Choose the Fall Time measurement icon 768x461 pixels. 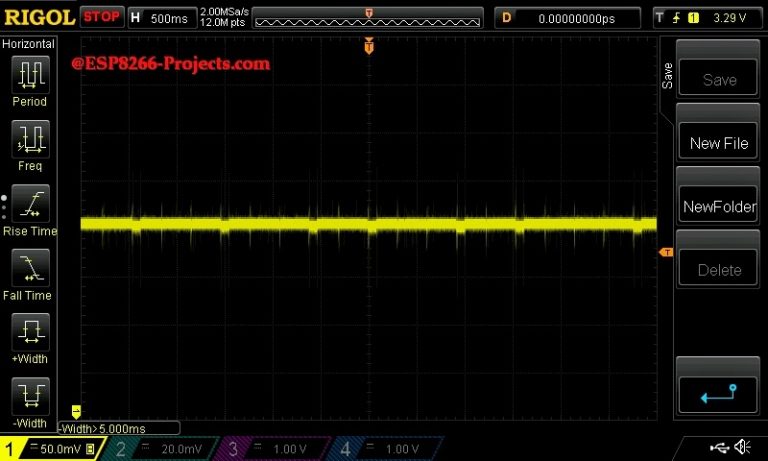pos(29,268)
